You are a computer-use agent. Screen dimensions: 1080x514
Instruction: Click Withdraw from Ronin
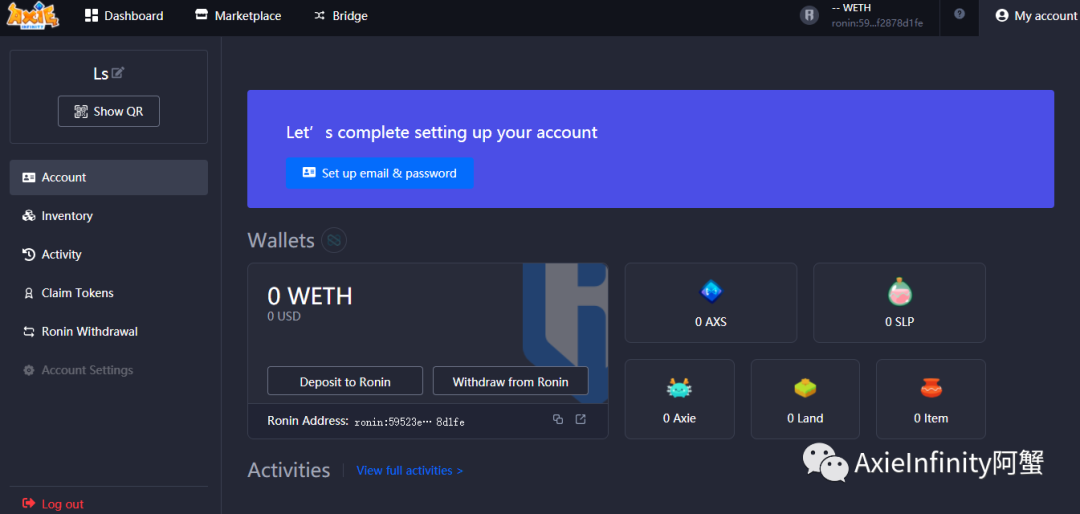coord(510,381)
